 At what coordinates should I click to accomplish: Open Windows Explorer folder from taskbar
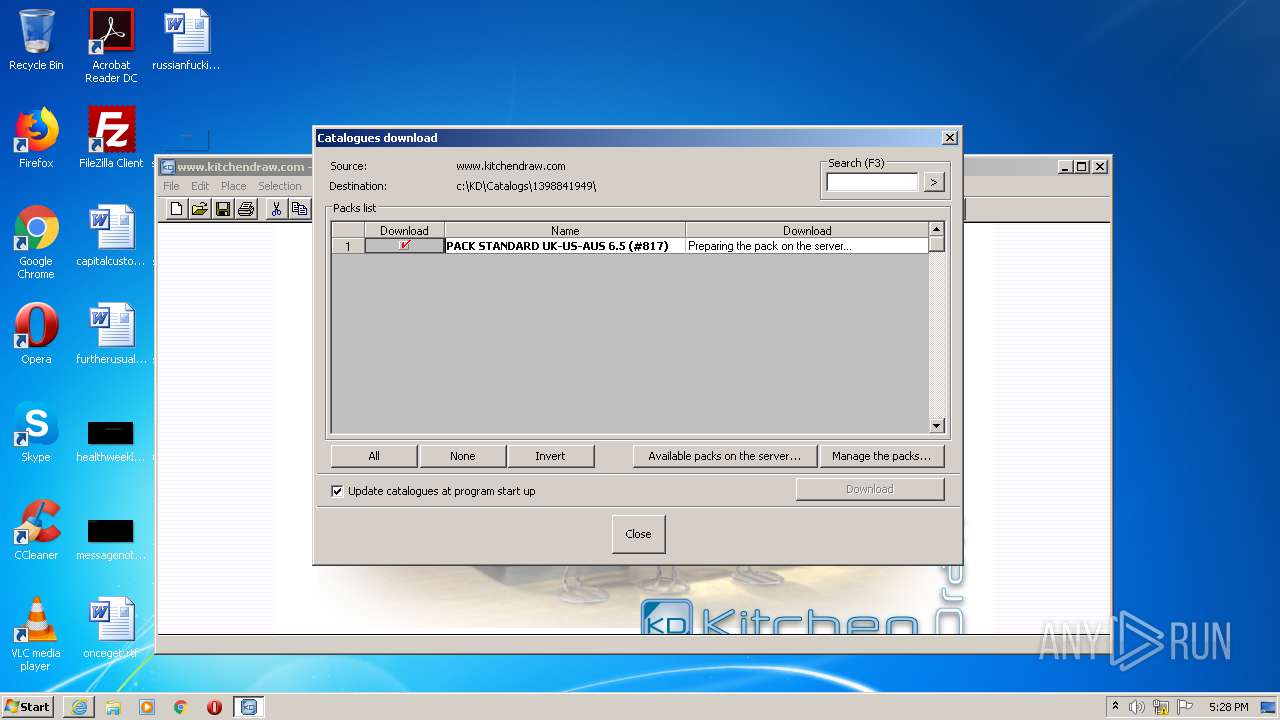(113, 707)
